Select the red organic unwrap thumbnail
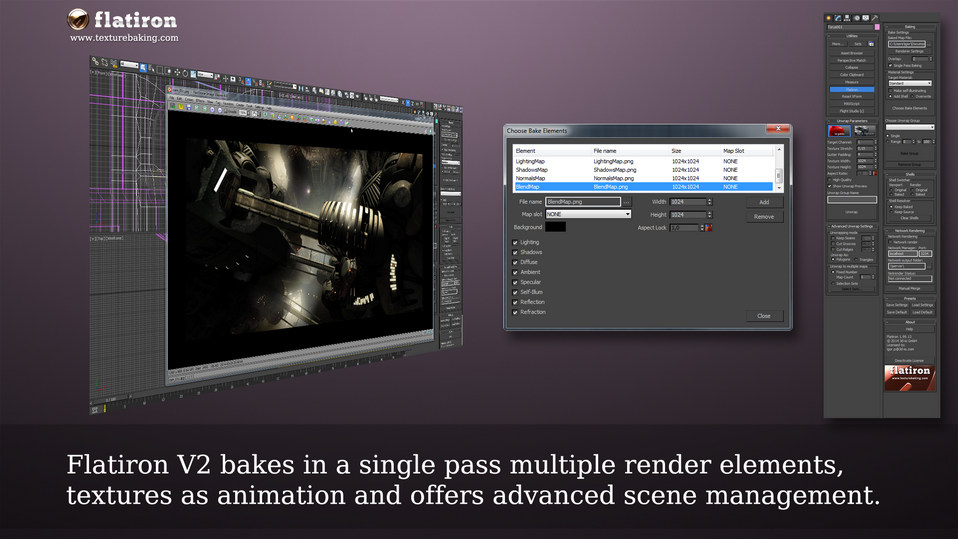Screen dimensions: 958x539 [839, 131]
